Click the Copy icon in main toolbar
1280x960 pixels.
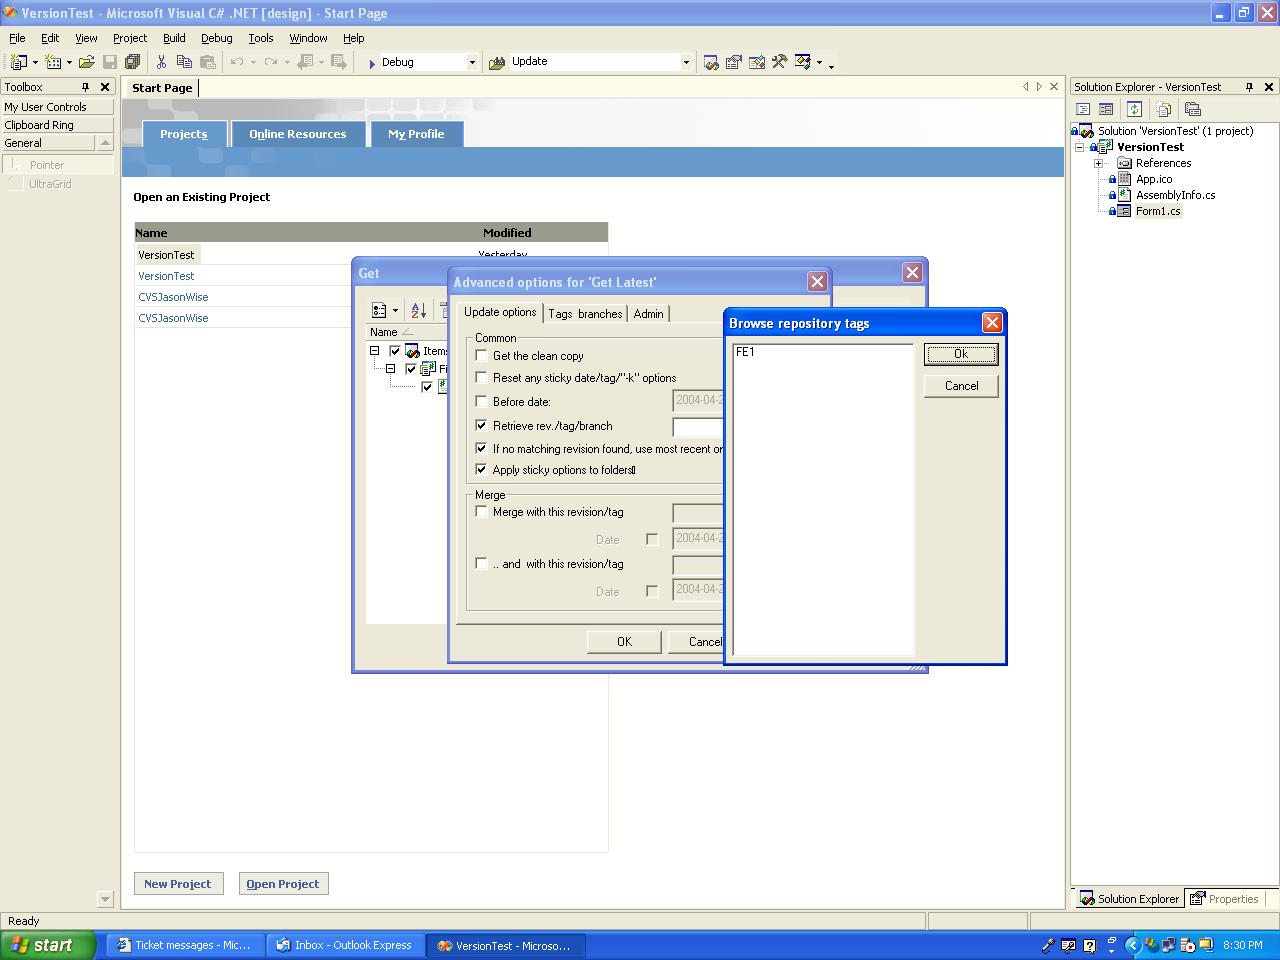[x=184, y=62]
